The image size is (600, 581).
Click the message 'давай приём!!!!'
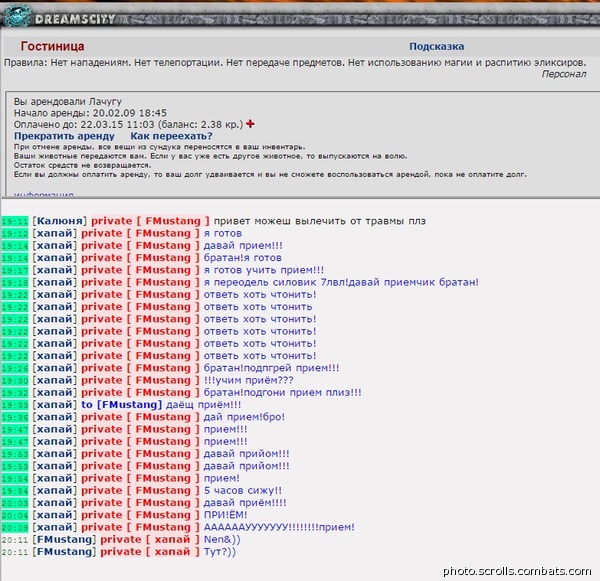[245, 503]
